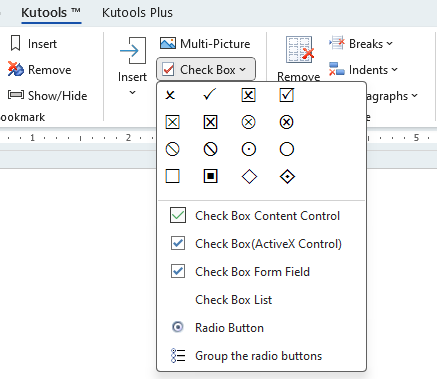The image size is (437, 379).
Task: Insert the plain X mark symbol
Action: point(170,95)
